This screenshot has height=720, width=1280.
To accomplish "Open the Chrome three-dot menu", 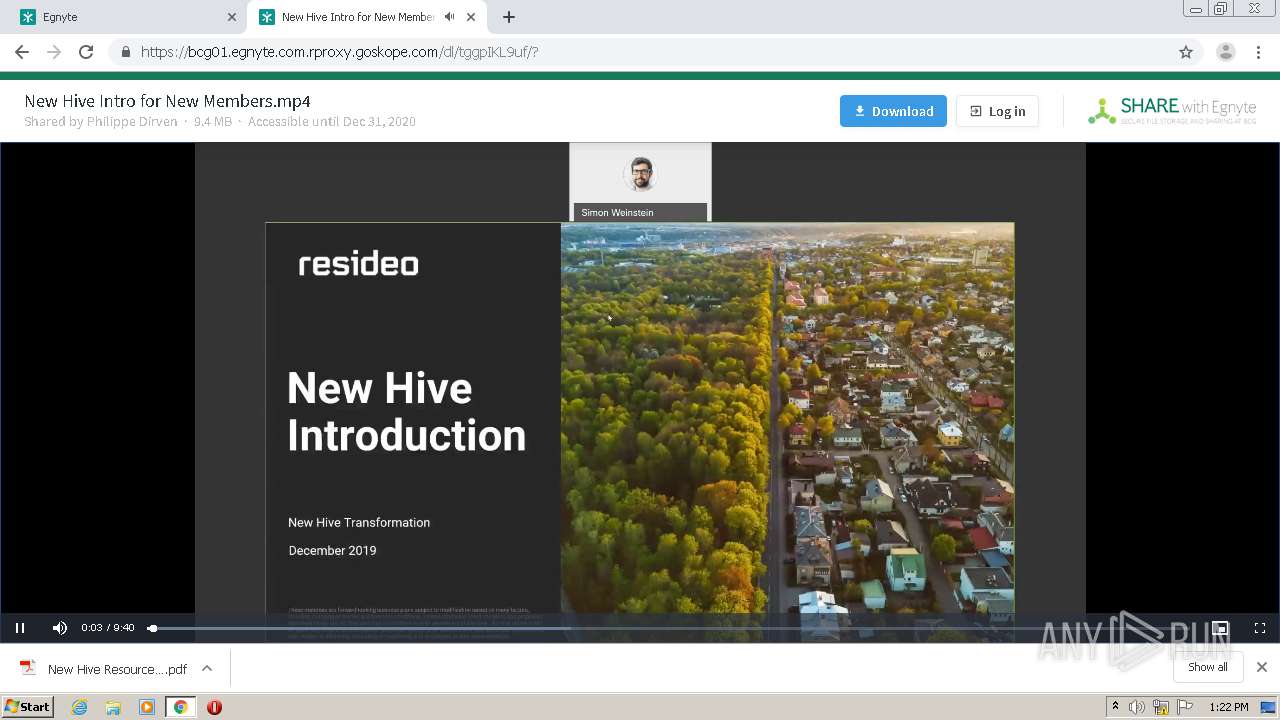I will coord(1259,52).
